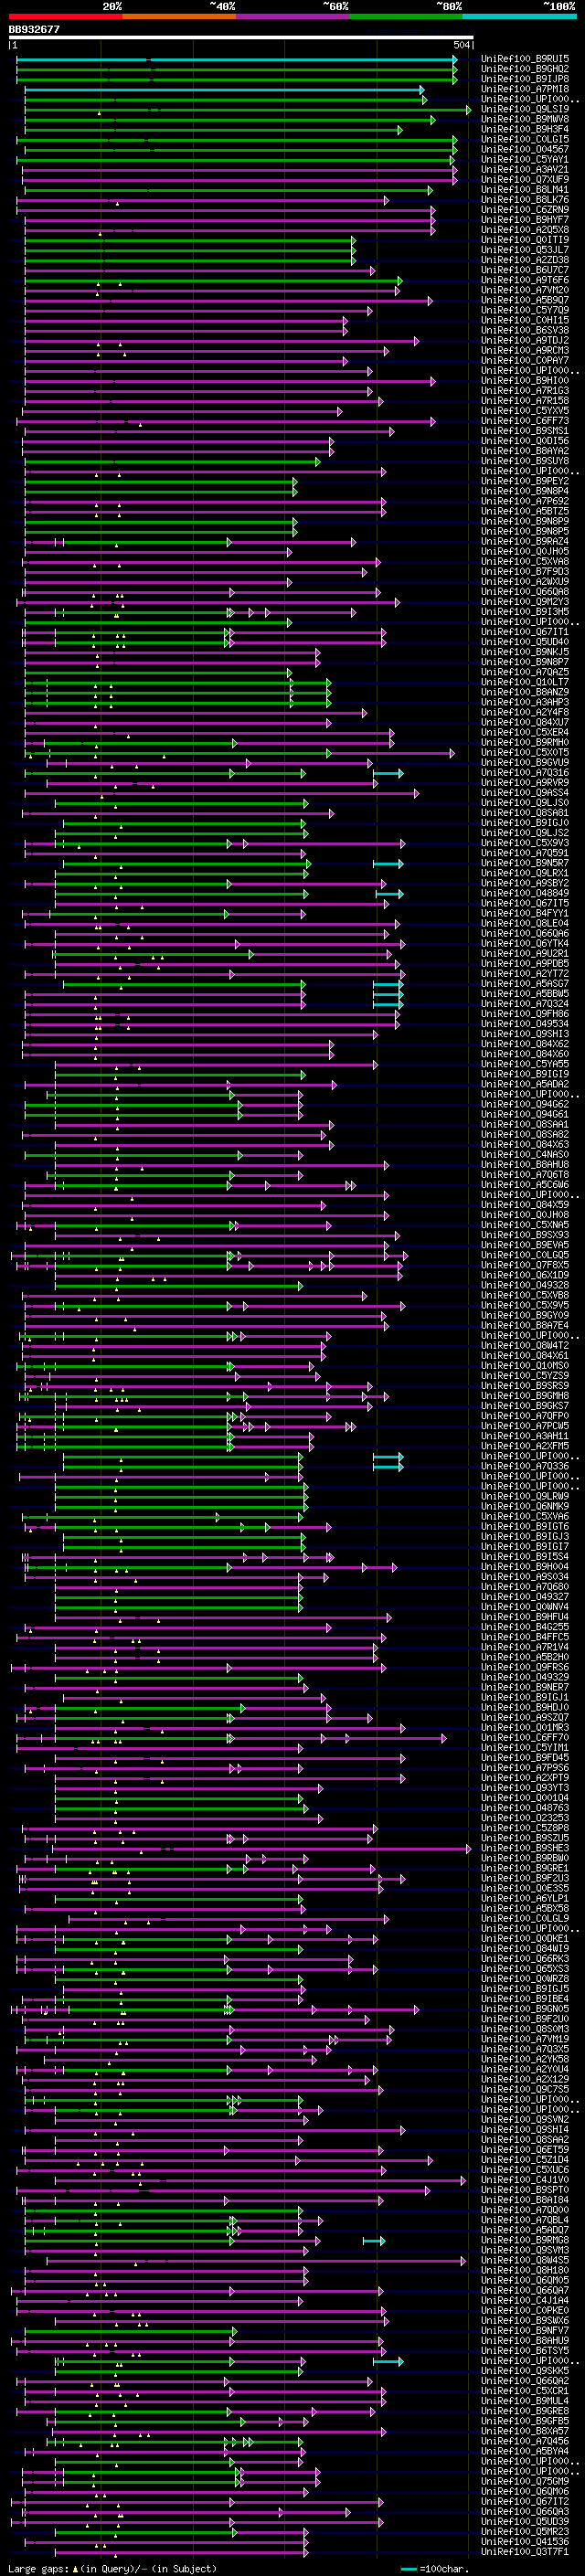The height and width of the screenshot is (2576, 585).
Task: Select hit label UniRef100_O04567
Action: pos(525,149)
